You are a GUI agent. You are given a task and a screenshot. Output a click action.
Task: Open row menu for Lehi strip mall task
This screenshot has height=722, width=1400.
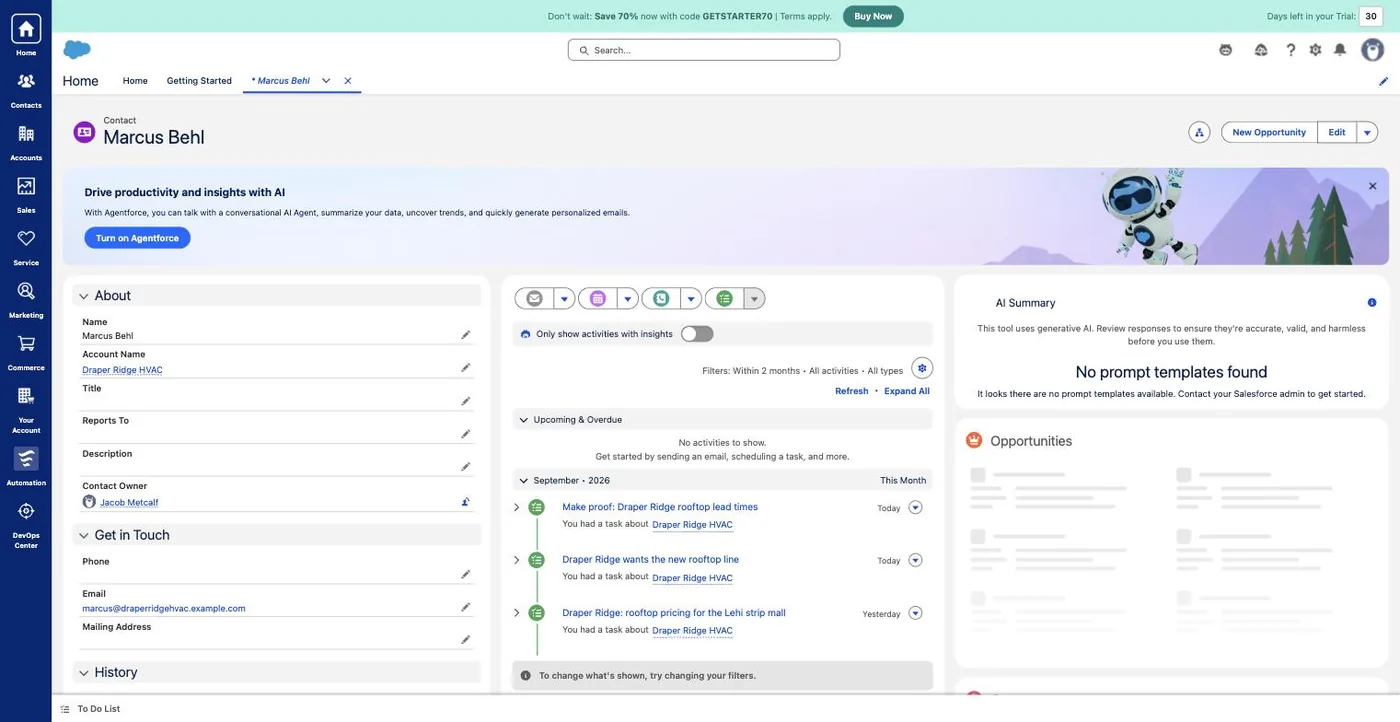915,613
